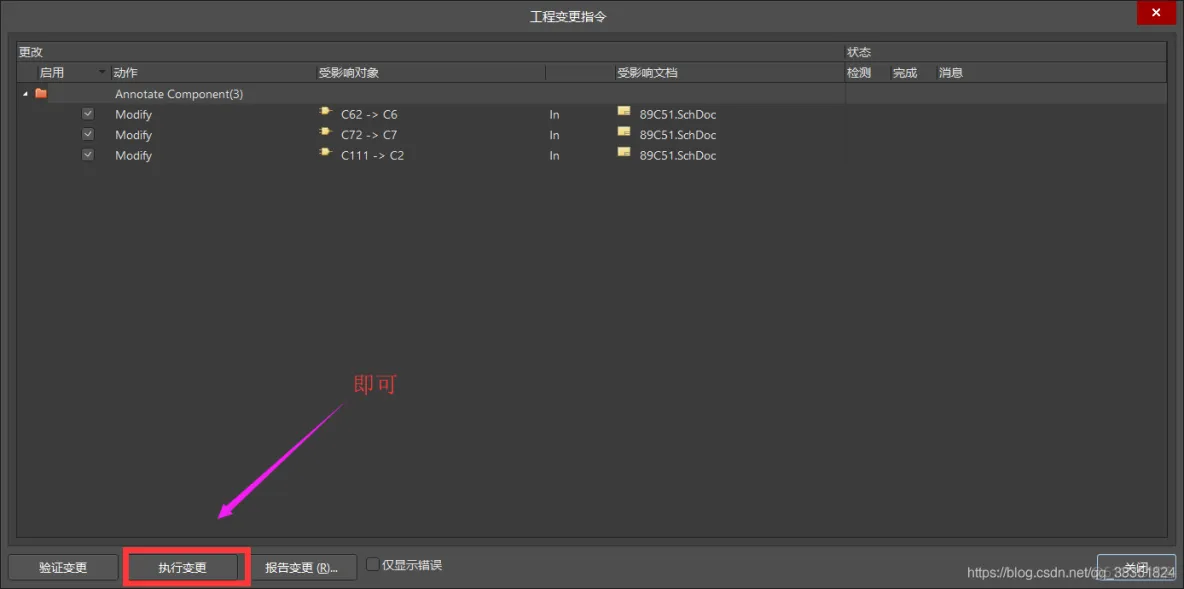Select the Modify text in C72 row

click(134, 135)
